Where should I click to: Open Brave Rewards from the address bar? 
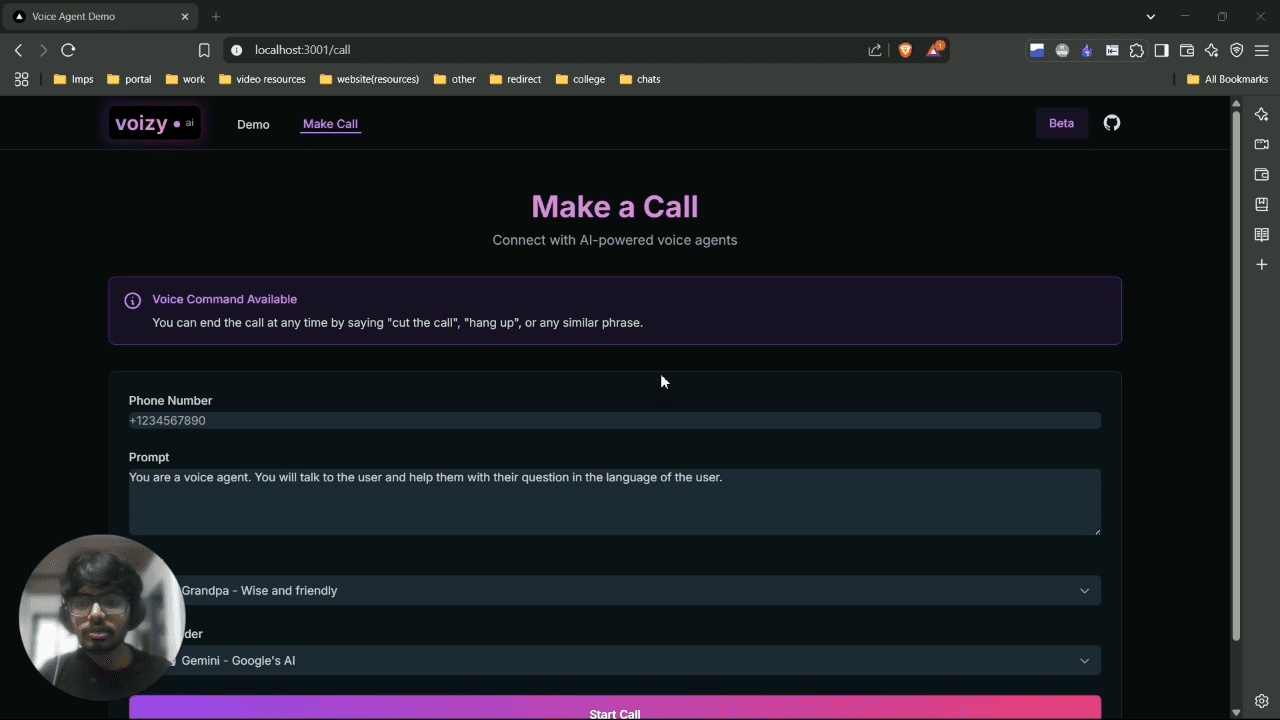tap(933, 49)
